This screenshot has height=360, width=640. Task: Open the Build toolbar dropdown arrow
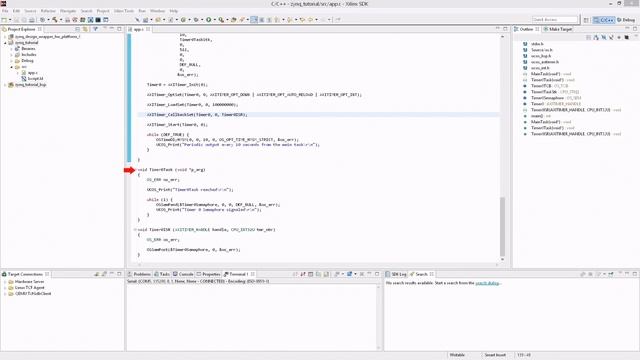click(61, 20)
